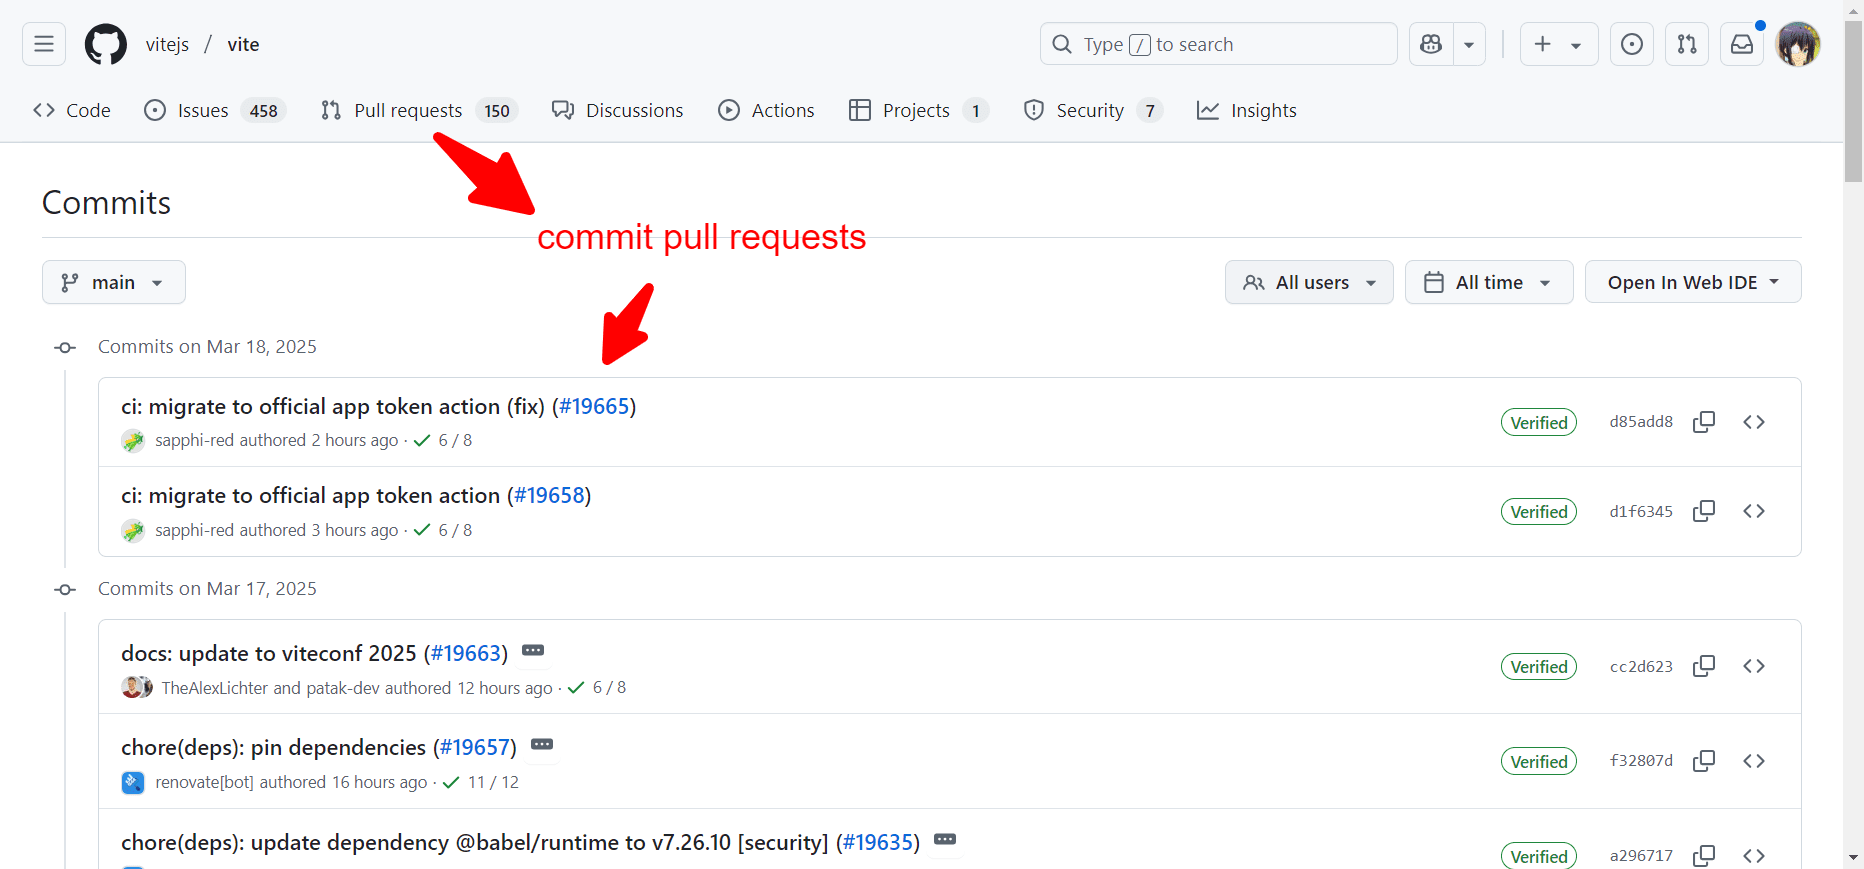Open commit 'docs: update to viteconf 2025'
Viewport: 1864px width, 869px height.
click(269, 653)
